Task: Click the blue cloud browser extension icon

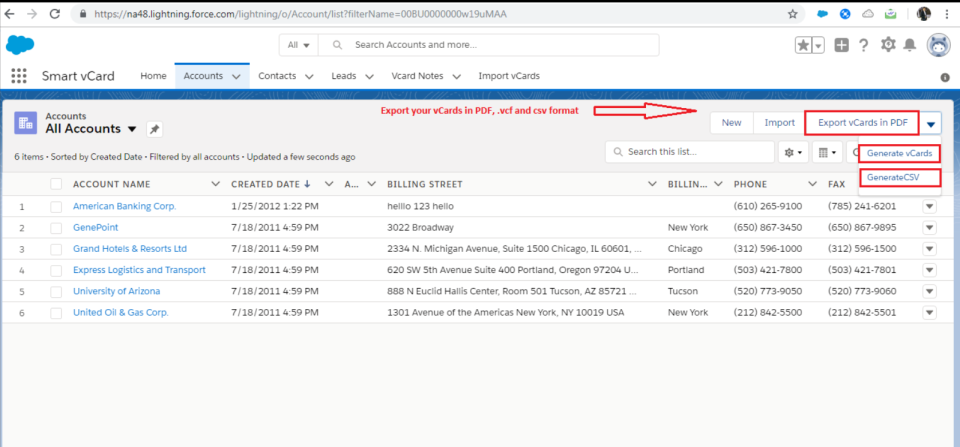Action: coord(822,13)
